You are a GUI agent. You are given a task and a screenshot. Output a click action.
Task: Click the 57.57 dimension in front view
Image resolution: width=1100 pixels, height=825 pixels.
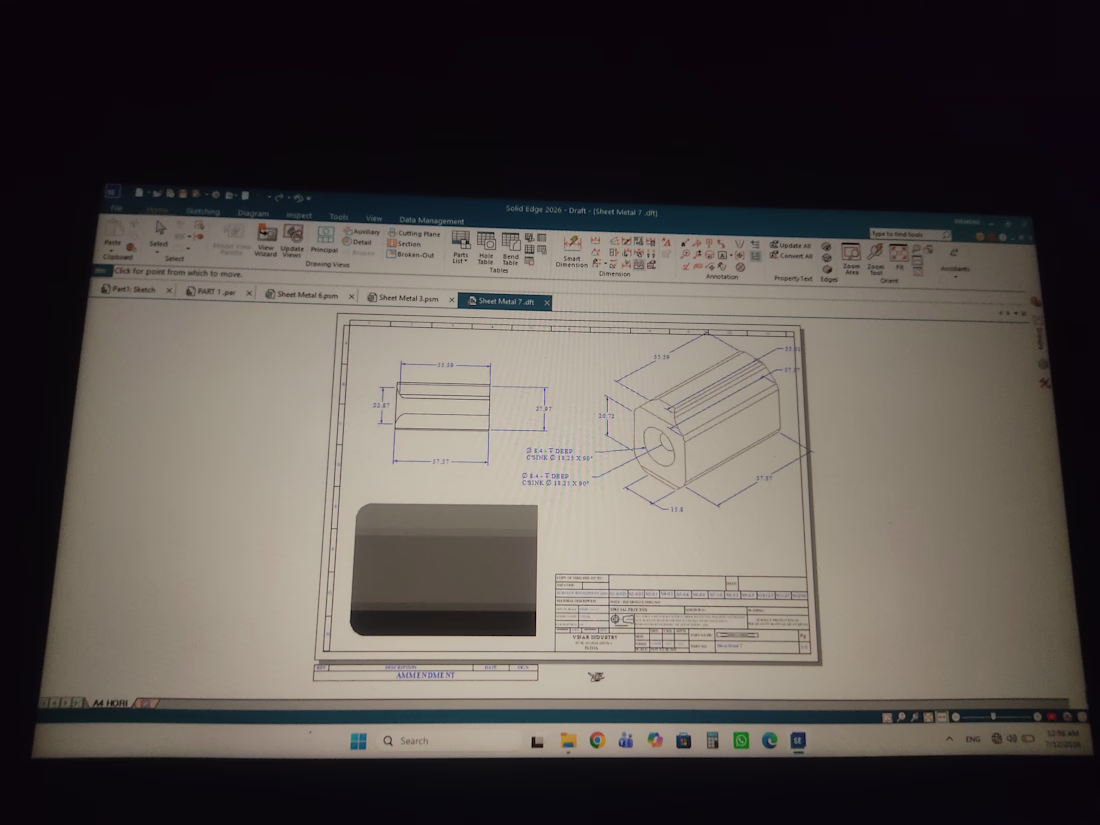tap(441, 462)
